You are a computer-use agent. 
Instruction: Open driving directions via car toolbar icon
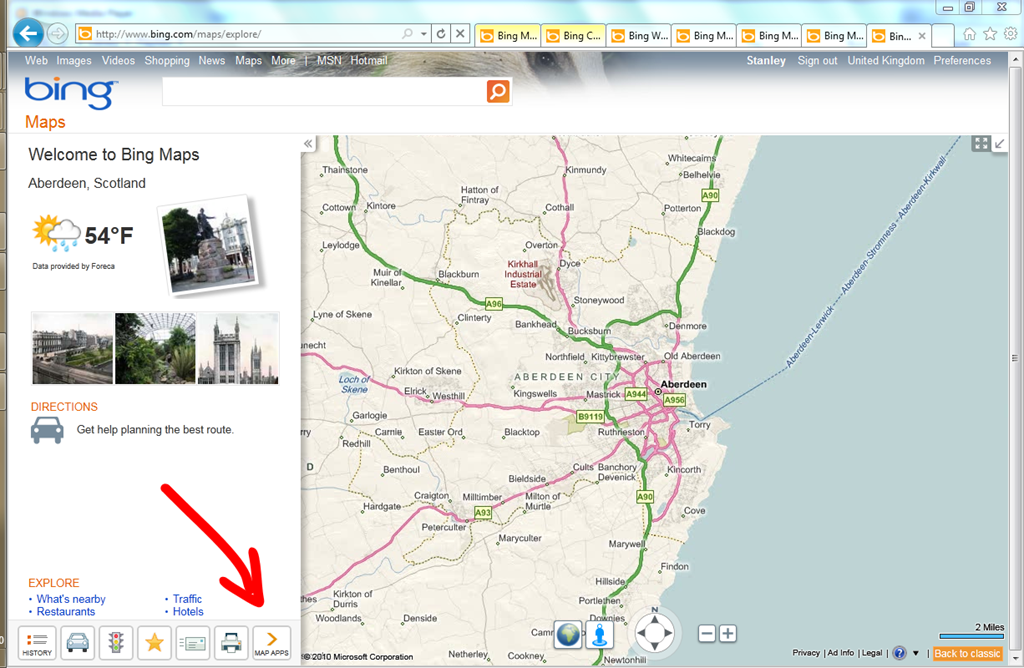[x=77, y=642]
